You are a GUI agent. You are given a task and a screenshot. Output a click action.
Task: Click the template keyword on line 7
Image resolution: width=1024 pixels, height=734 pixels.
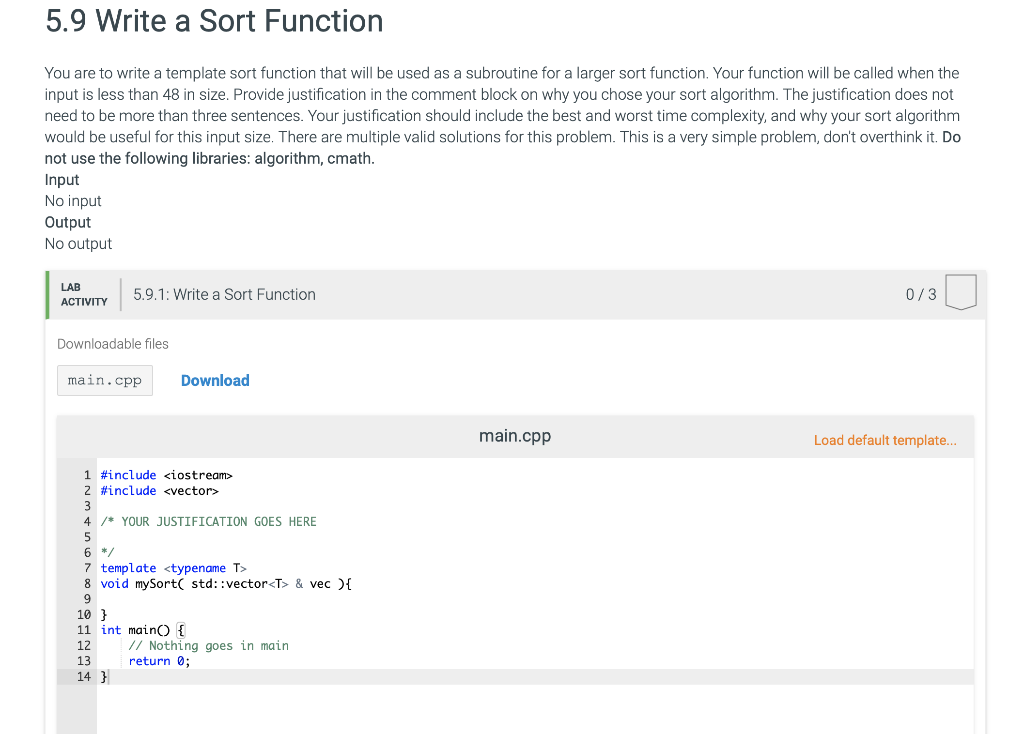(127, 568)
